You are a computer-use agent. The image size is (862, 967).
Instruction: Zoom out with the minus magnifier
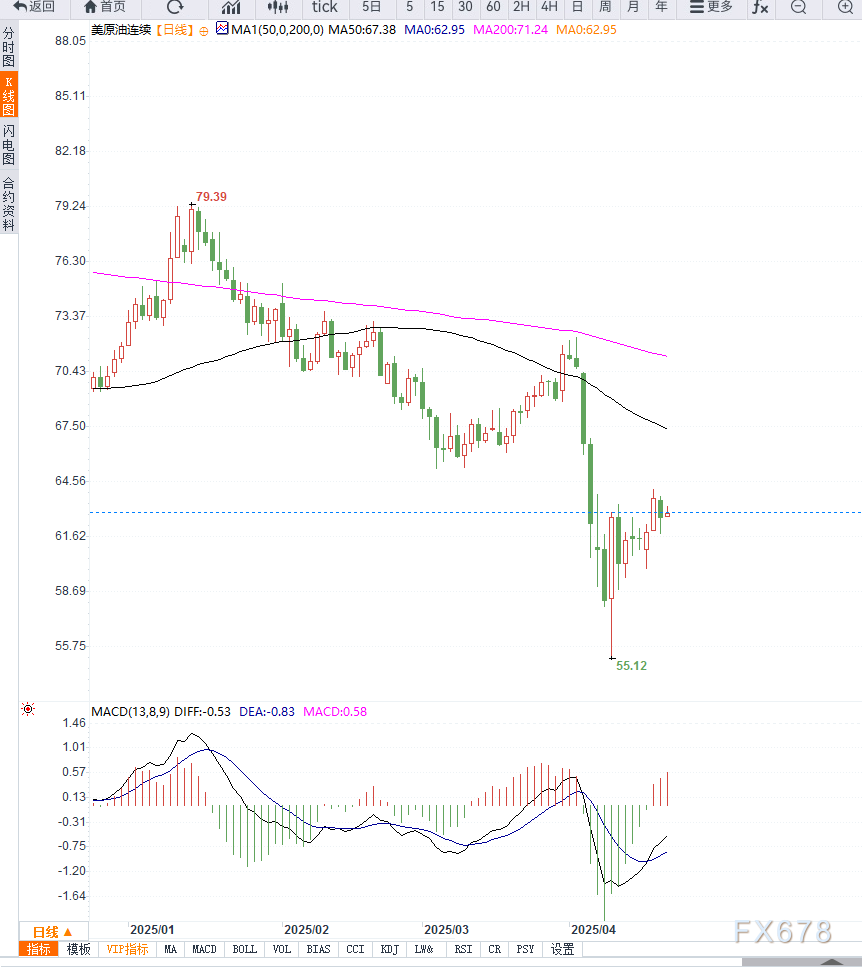[x=798, y=7]
